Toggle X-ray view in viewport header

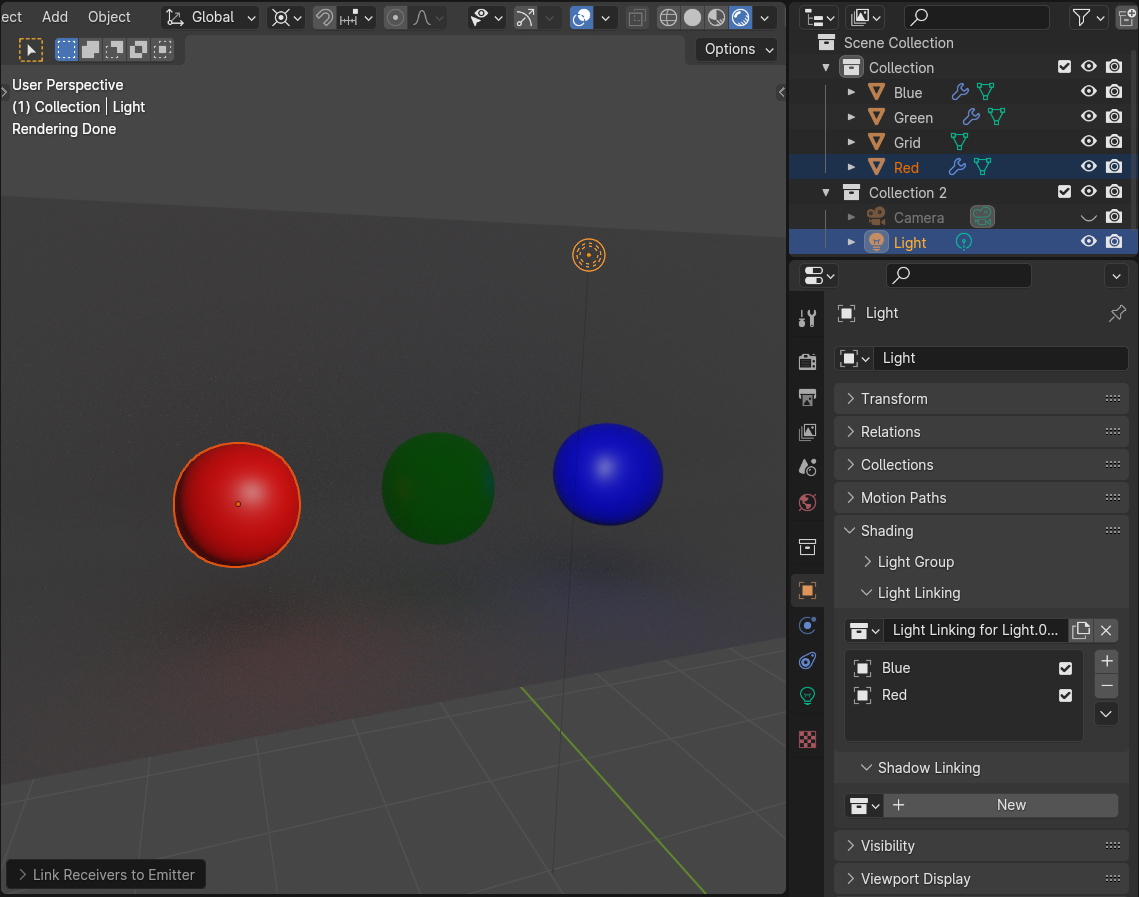click(637, 17)
